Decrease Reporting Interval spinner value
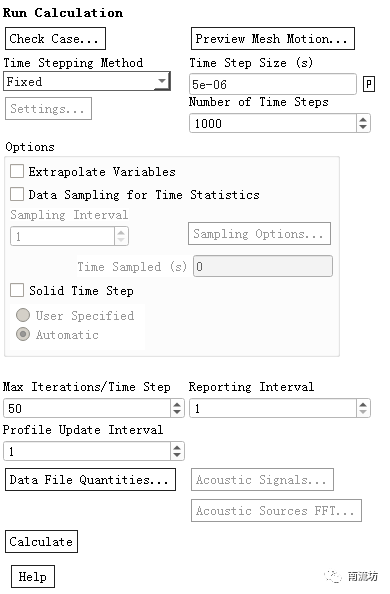The width and height of the screenshot is (390, 594). [363, 412]
